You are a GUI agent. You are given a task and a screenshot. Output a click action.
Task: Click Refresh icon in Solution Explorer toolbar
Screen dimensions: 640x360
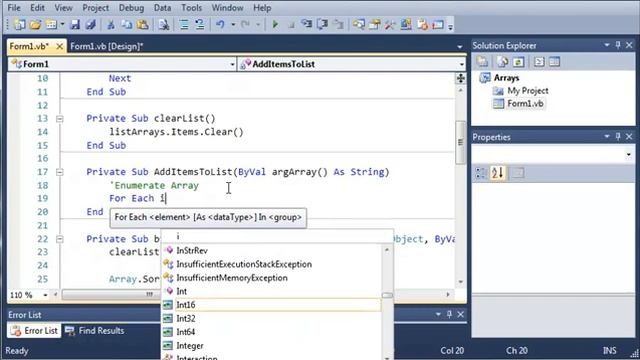pos(518,62)
